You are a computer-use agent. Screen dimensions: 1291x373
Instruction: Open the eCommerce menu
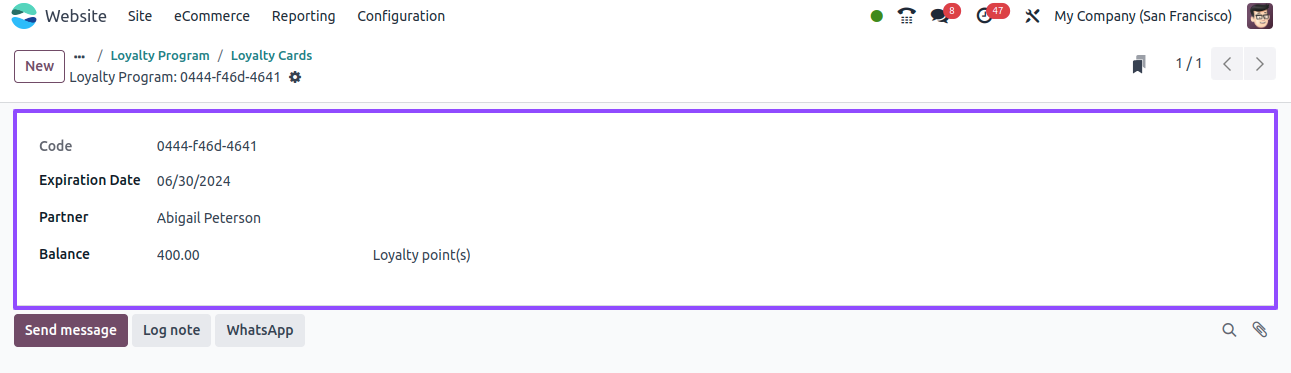click(212, 16)
